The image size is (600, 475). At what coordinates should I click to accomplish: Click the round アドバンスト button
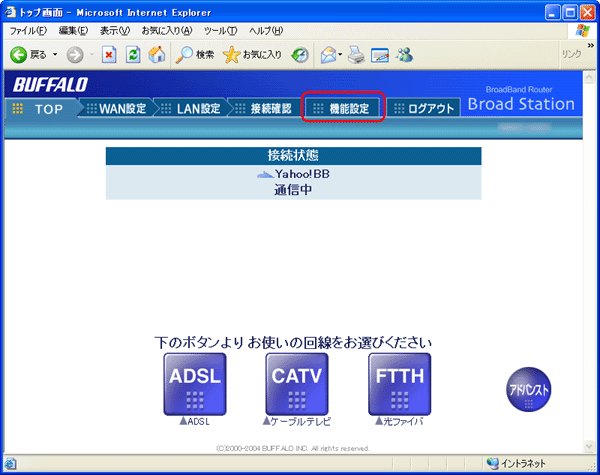click(528, 389)
